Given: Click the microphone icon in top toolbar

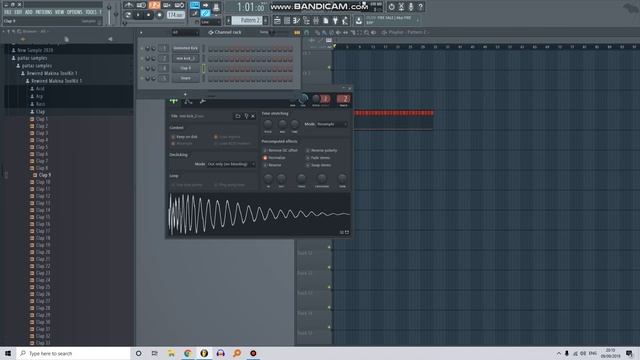Looking at the screenshot, I should tap(411, 7).
